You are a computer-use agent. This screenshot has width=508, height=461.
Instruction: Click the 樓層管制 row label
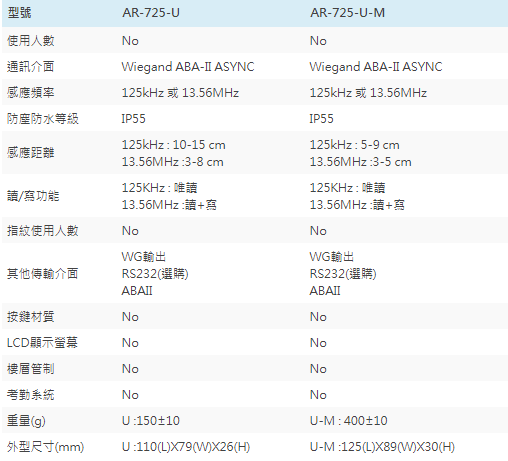[31, 369]
